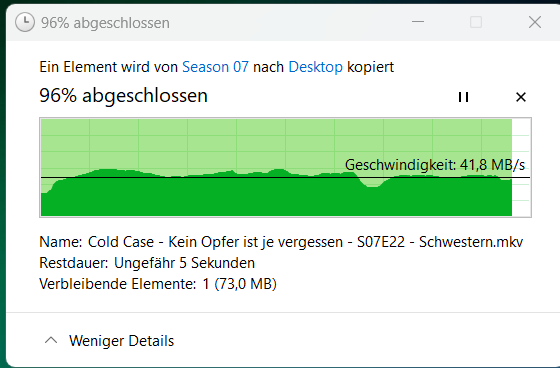560x368 pixels.
Task: Minimize the copy progress window
Action: [418, 22]
